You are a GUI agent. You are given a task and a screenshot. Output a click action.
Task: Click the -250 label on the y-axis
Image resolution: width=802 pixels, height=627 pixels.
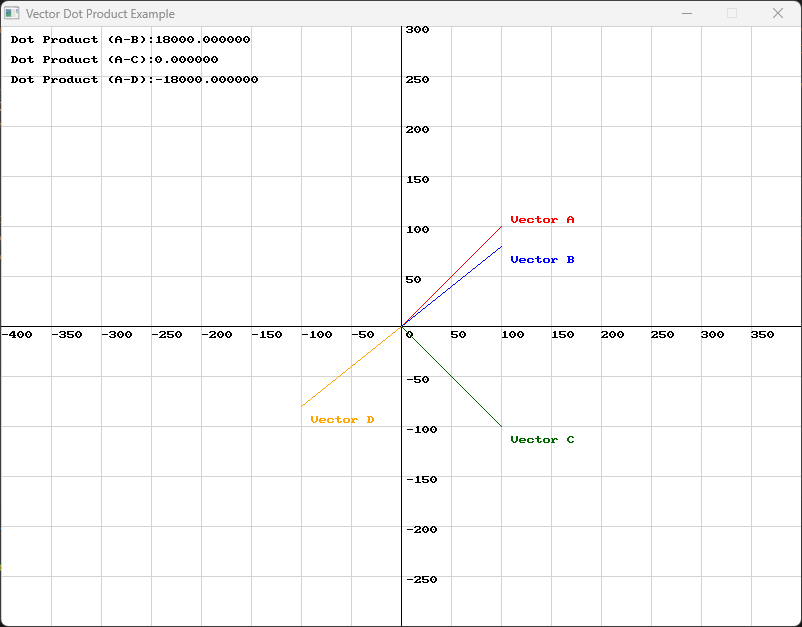[x=419, y=579]
